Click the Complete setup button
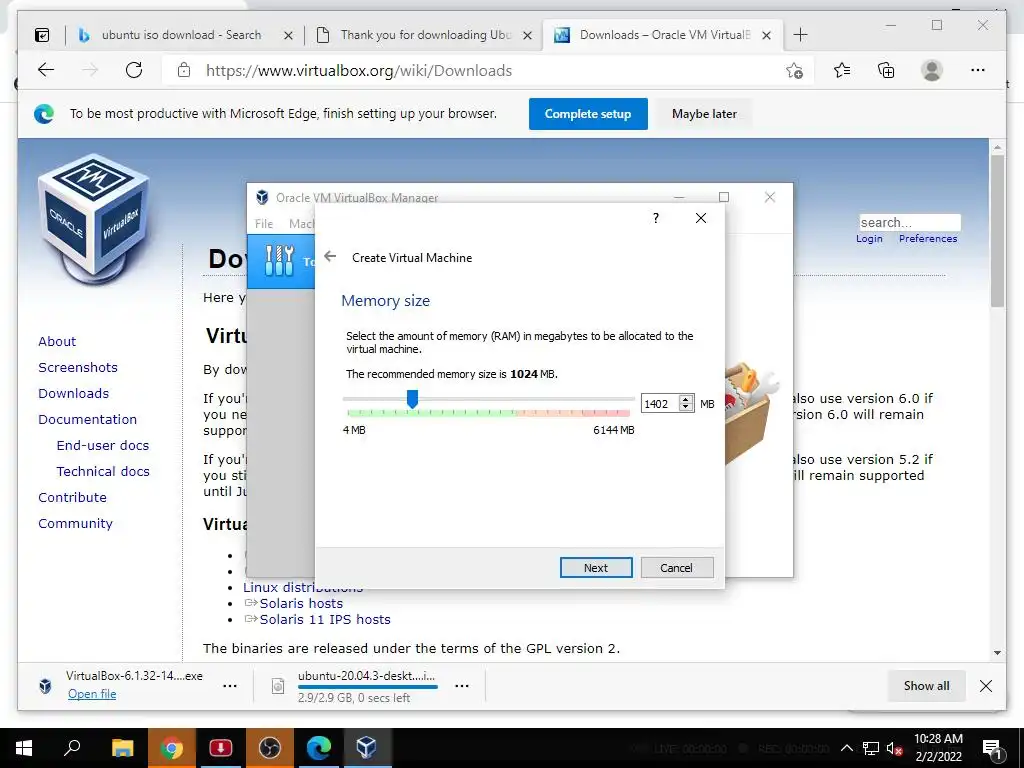 click(588, 114)
